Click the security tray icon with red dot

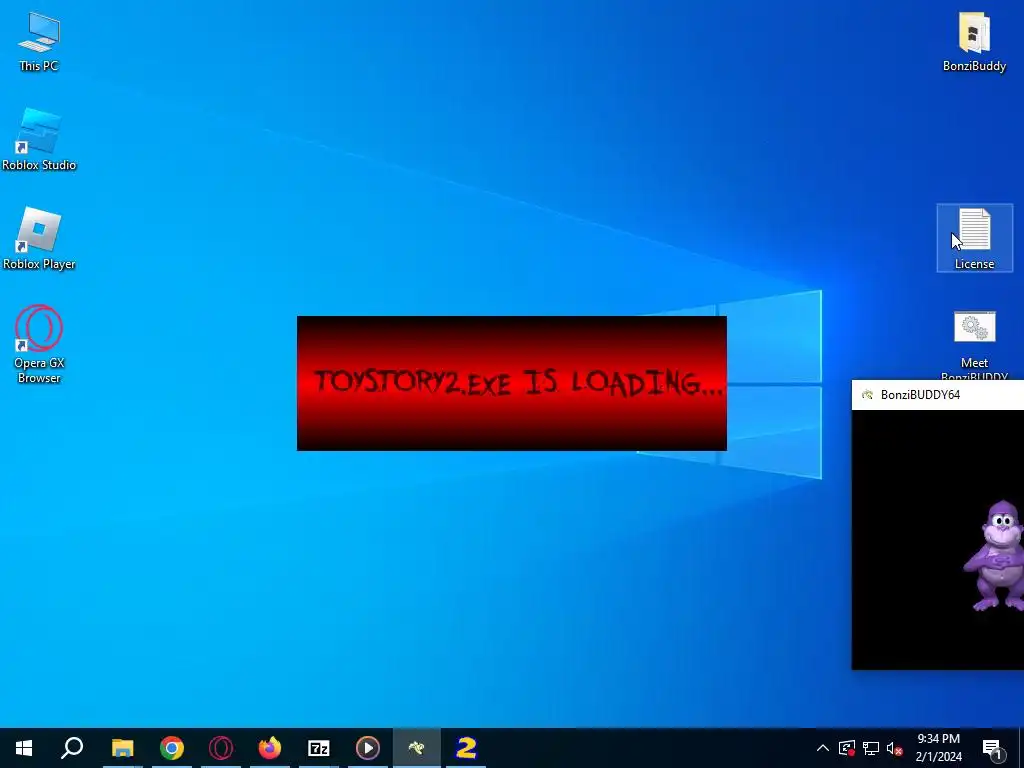pyautogui.click(x=847, y=748)
